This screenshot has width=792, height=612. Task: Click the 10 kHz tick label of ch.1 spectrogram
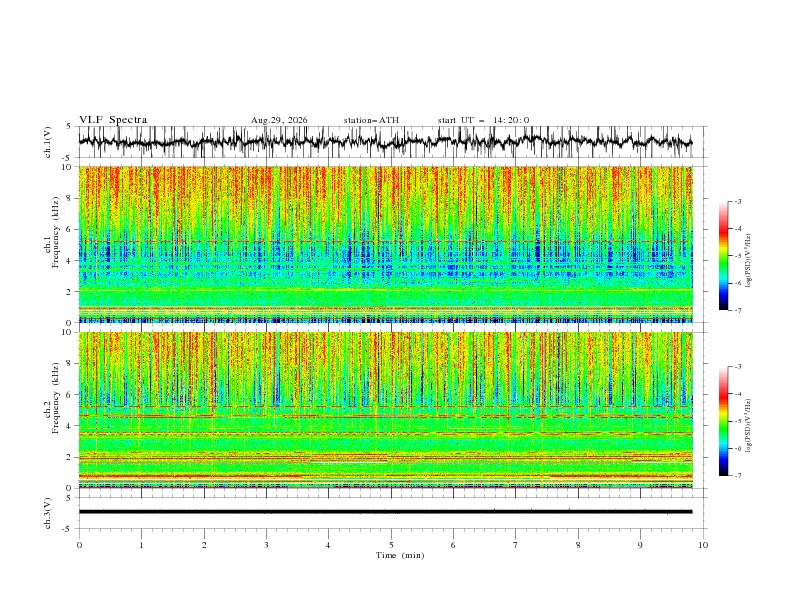(x=69, y=167)
